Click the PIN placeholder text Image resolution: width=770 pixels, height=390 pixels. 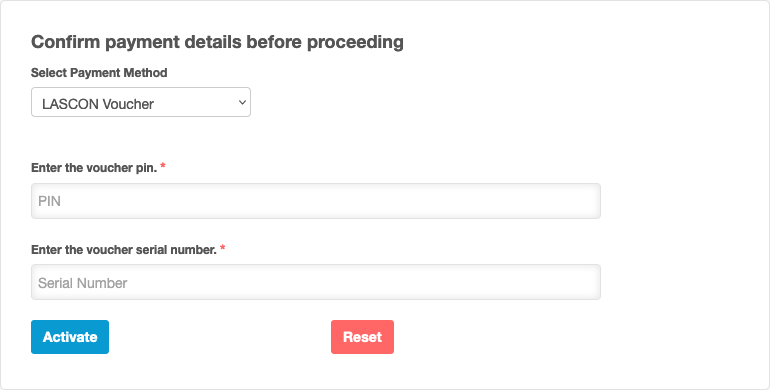pyautogui.click(x=50, y=201)
